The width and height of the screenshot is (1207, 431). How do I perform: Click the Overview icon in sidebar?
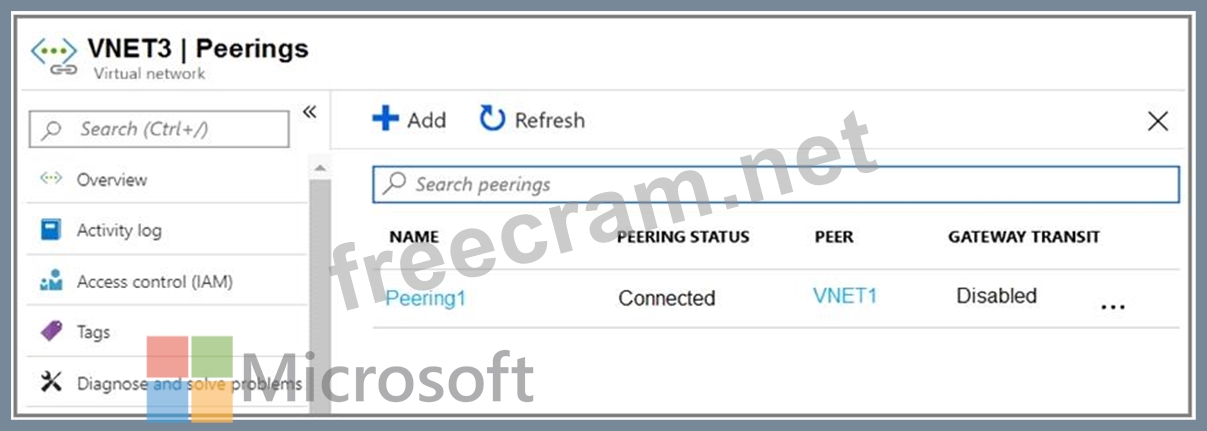coord(51,179)
